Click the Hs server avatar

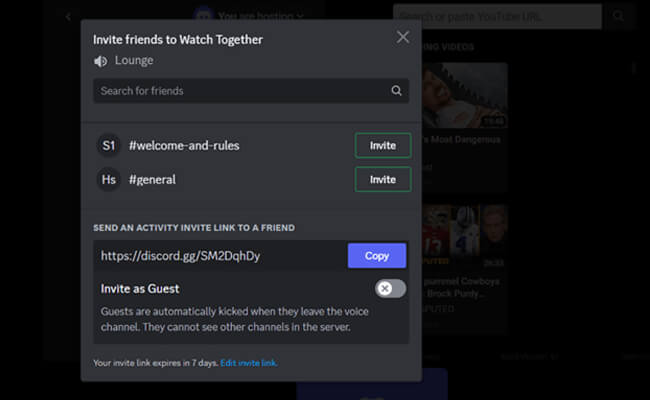pyautogui.click(x=109, y=179)
